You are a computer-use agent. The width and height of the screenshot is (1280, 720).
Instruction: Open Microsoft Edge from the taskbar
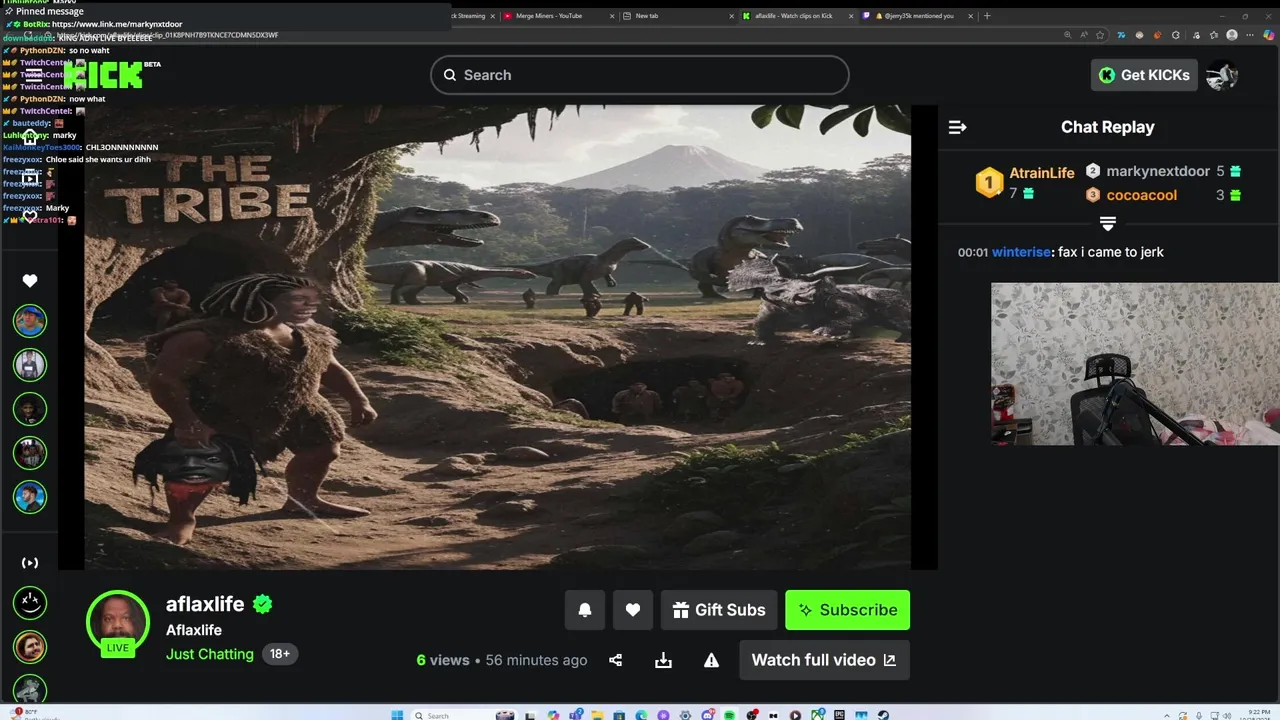point(643,715)
